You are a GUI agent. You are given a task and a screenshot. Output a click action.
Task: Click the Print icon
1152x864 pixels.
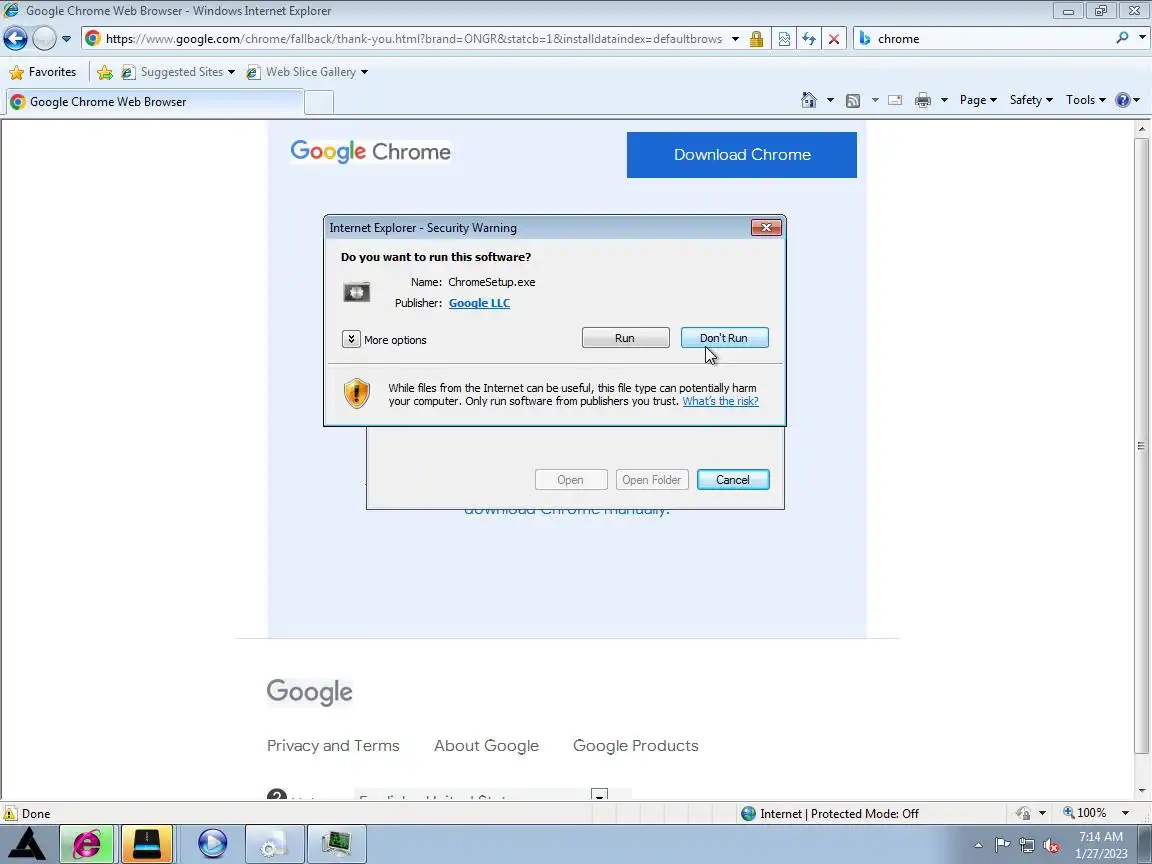coord(923,100)
